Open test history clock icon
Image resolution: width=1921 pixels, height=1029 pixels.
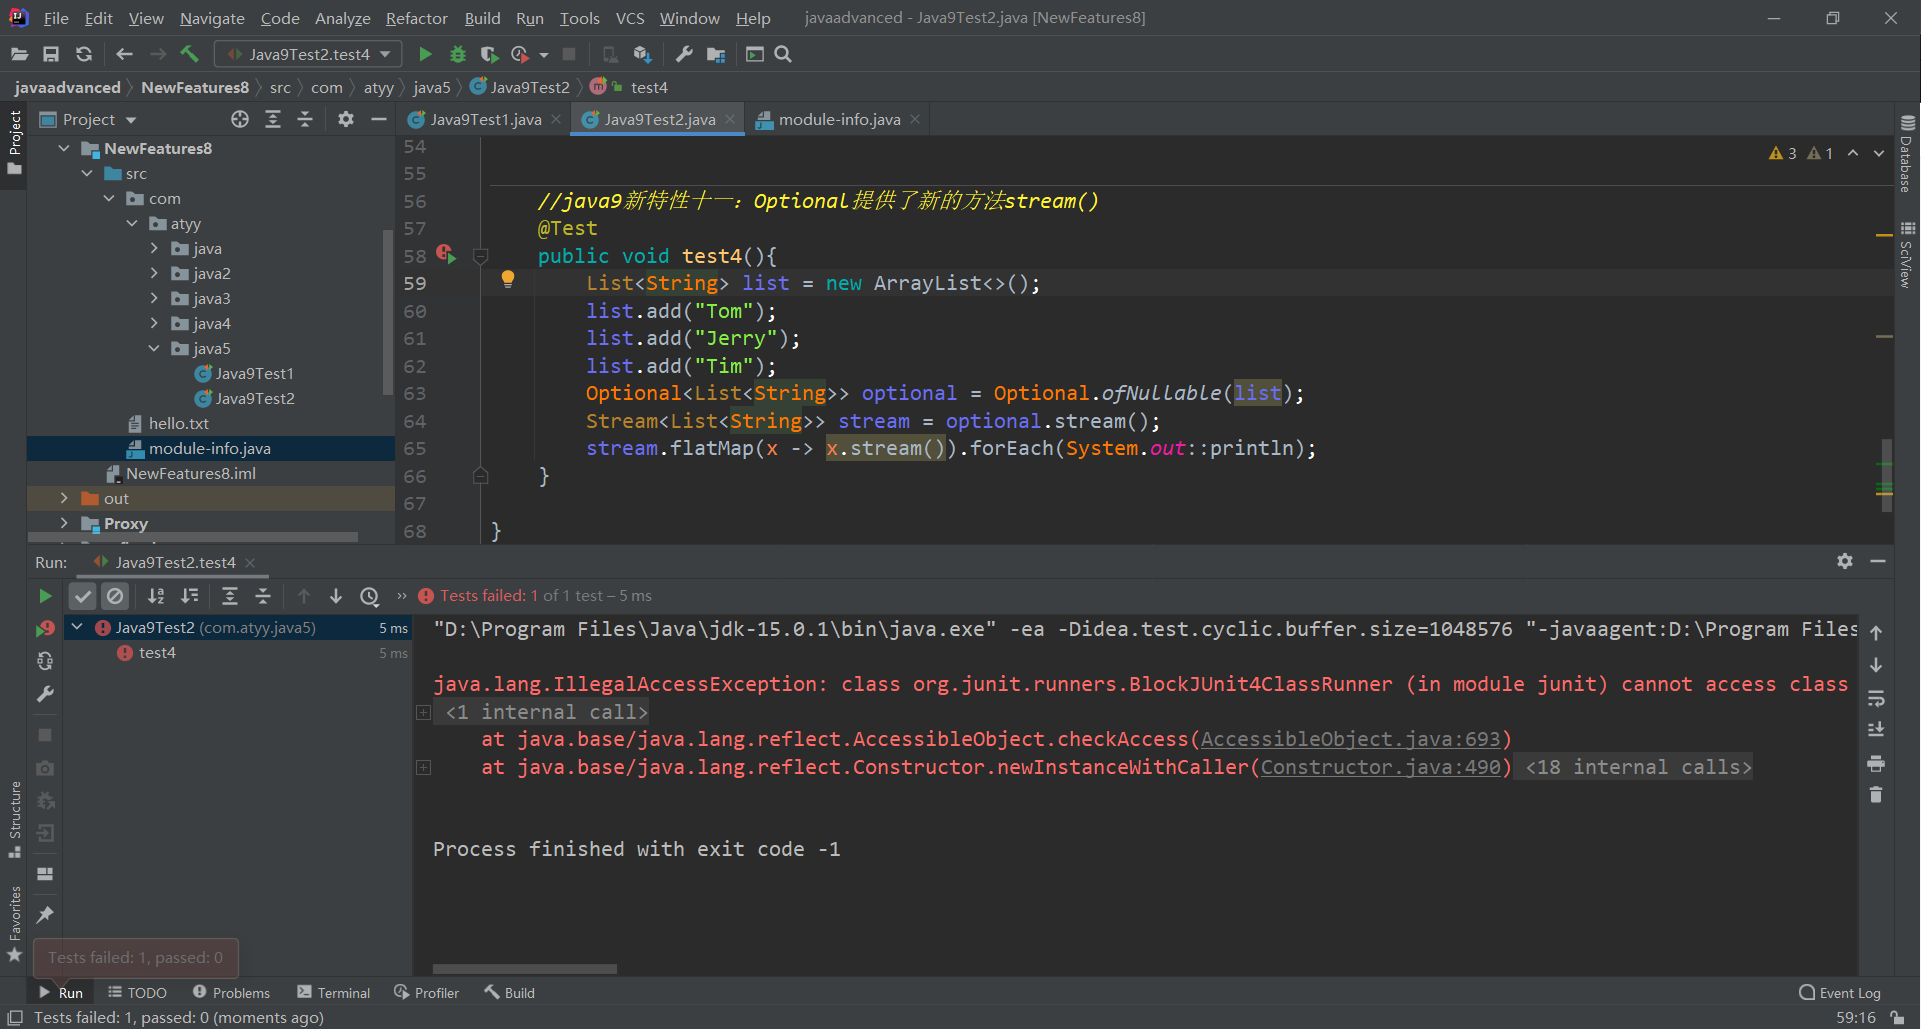[x=370, y=596]
